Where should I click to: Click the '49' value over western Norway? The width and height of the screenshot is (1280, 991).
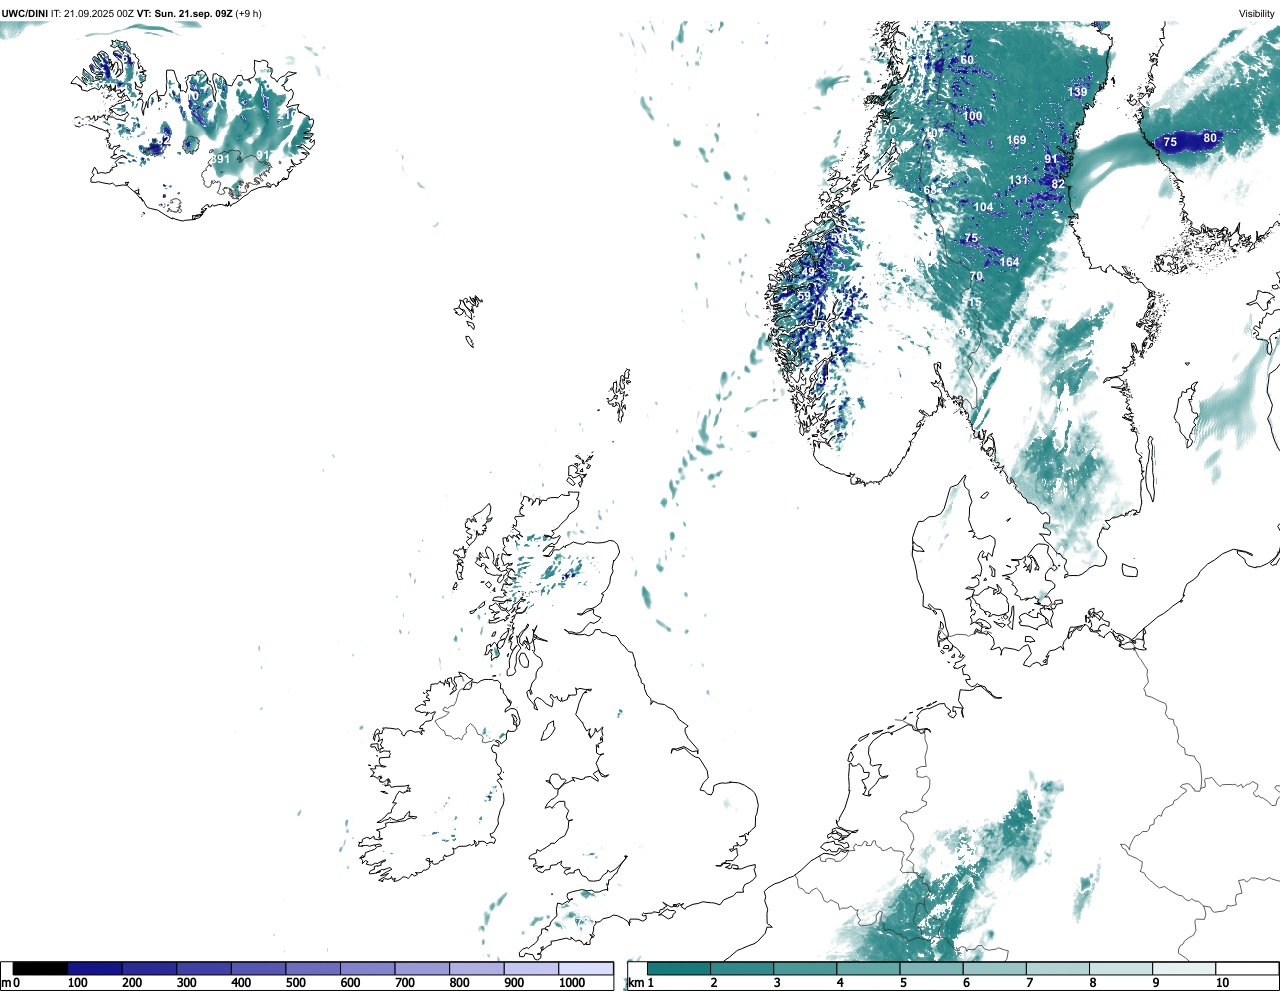(x=808, y=272)
